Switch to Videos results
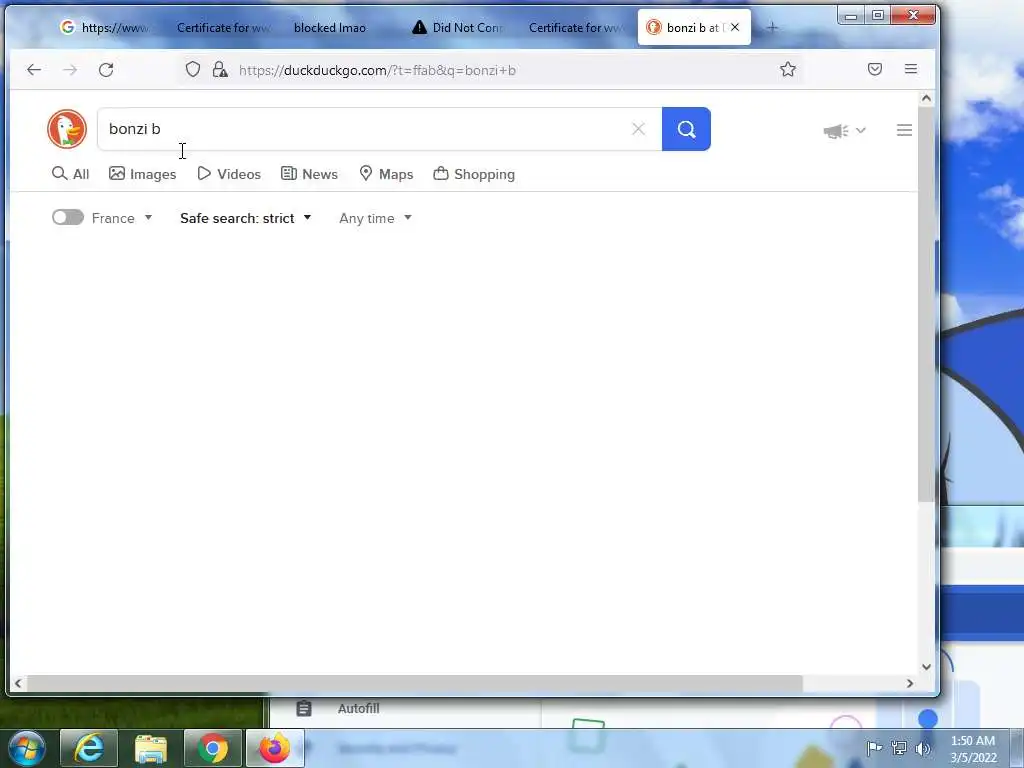This screenshot has height=768, width=1024. (229, 174)
